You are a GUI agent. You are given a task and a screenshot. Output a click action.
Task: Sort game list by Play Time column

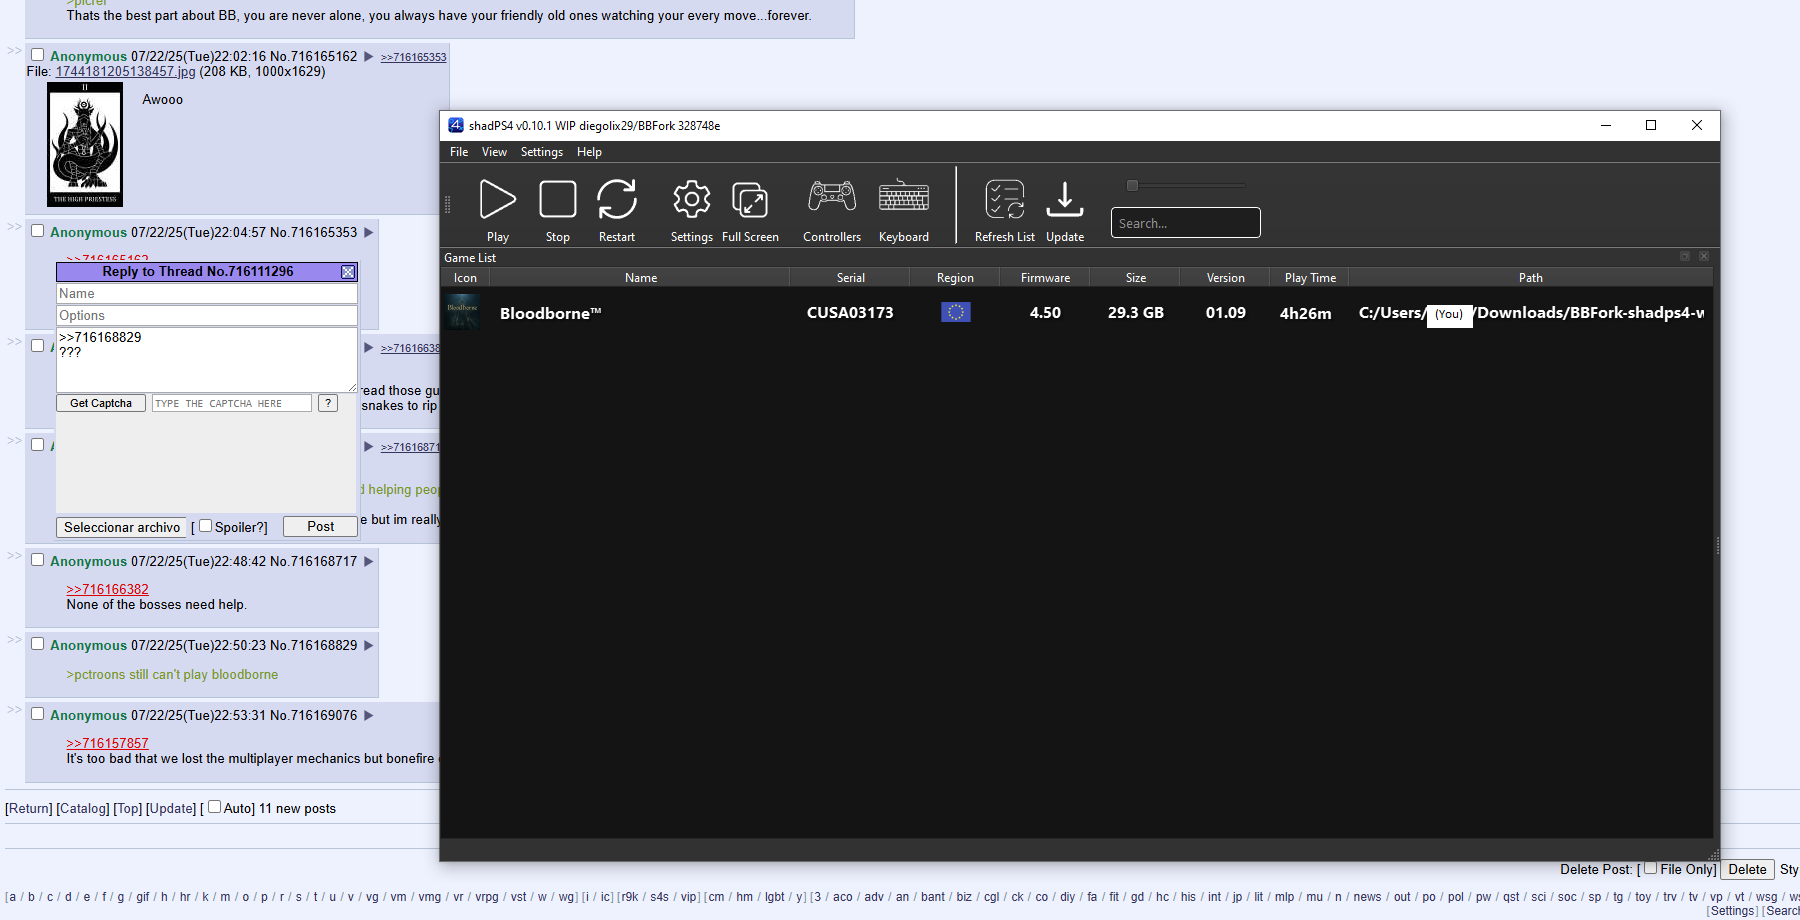tap(1310, 278)
